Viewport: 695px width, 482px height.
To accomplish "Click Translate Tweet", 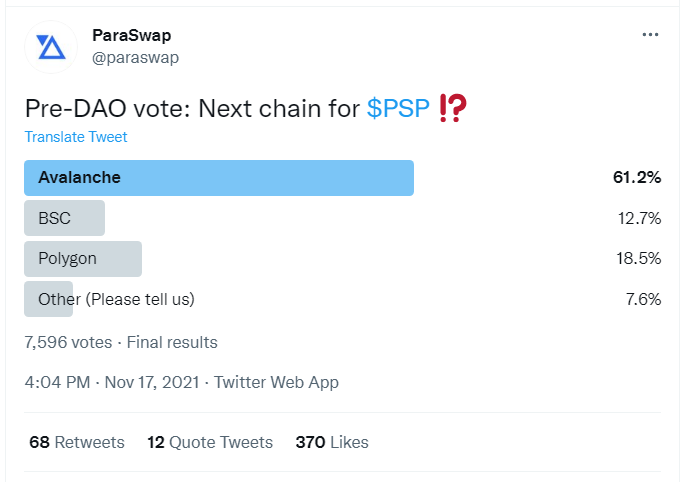I will [x=76, y=137].
